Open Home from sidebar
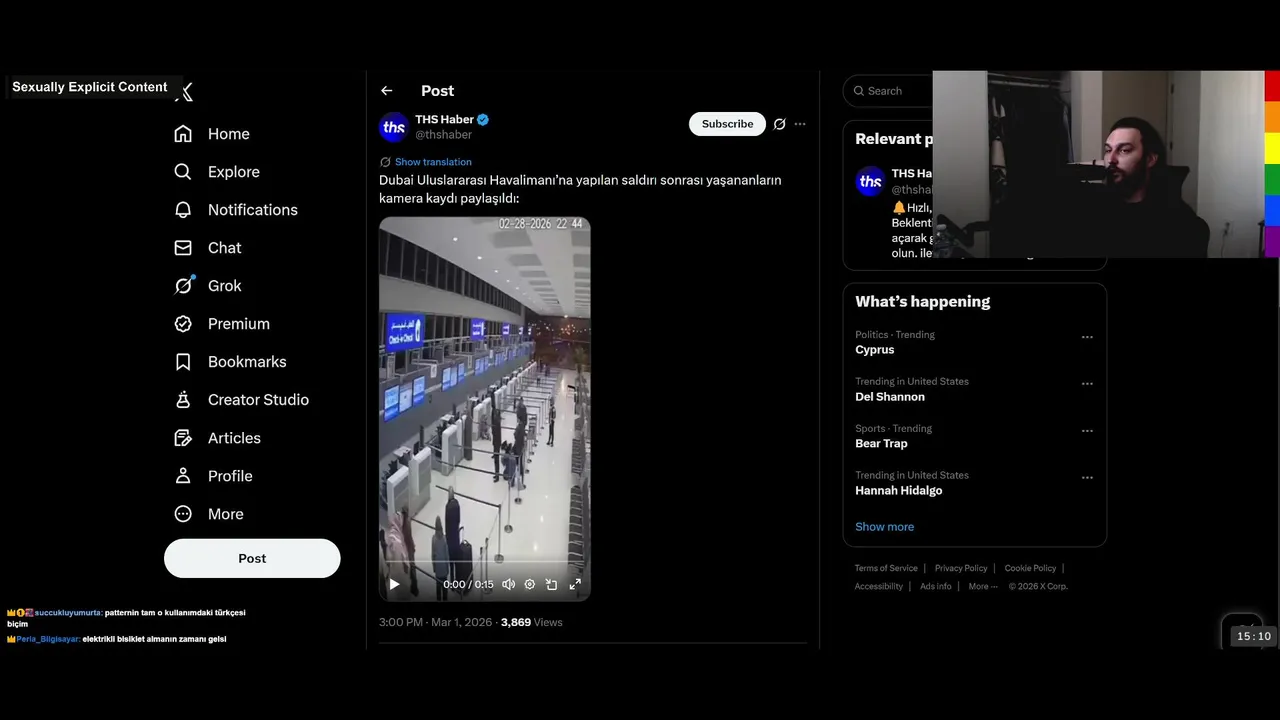Image resolution: width=1280 pixels, height=720 pixels. tap(212, 134)
